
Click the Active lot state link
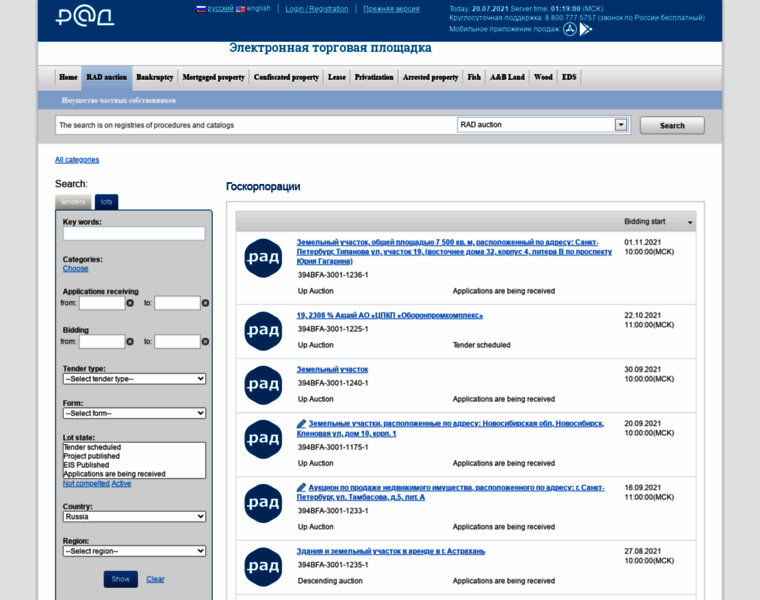(121, 484)
